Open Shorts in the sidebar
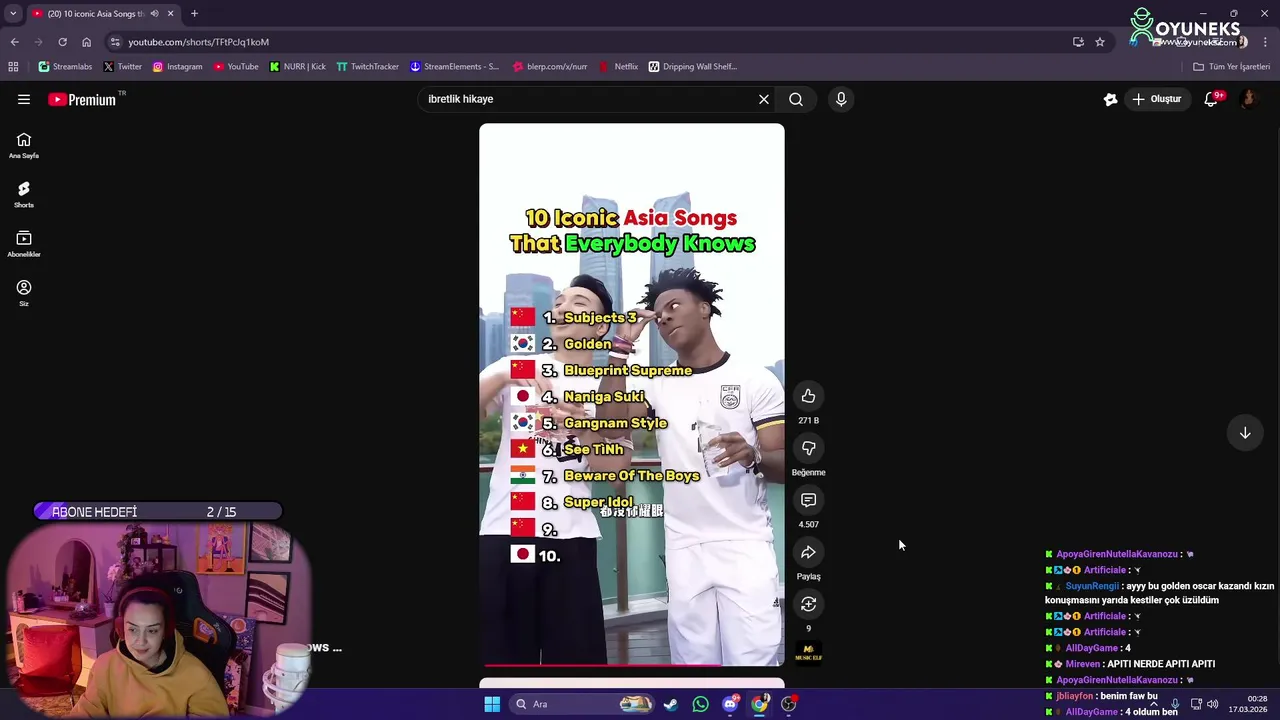Image resolution: width=1280 pixels, height=720 pixels. click(24, 195)
